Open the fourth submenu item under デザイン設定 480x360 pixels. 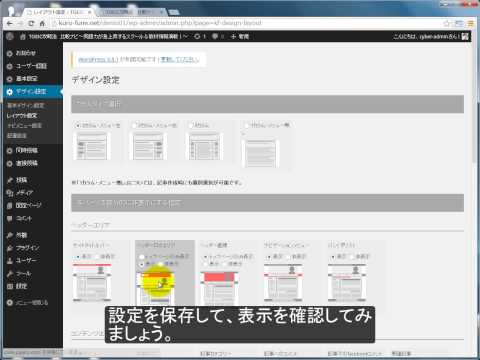(17, 135)
